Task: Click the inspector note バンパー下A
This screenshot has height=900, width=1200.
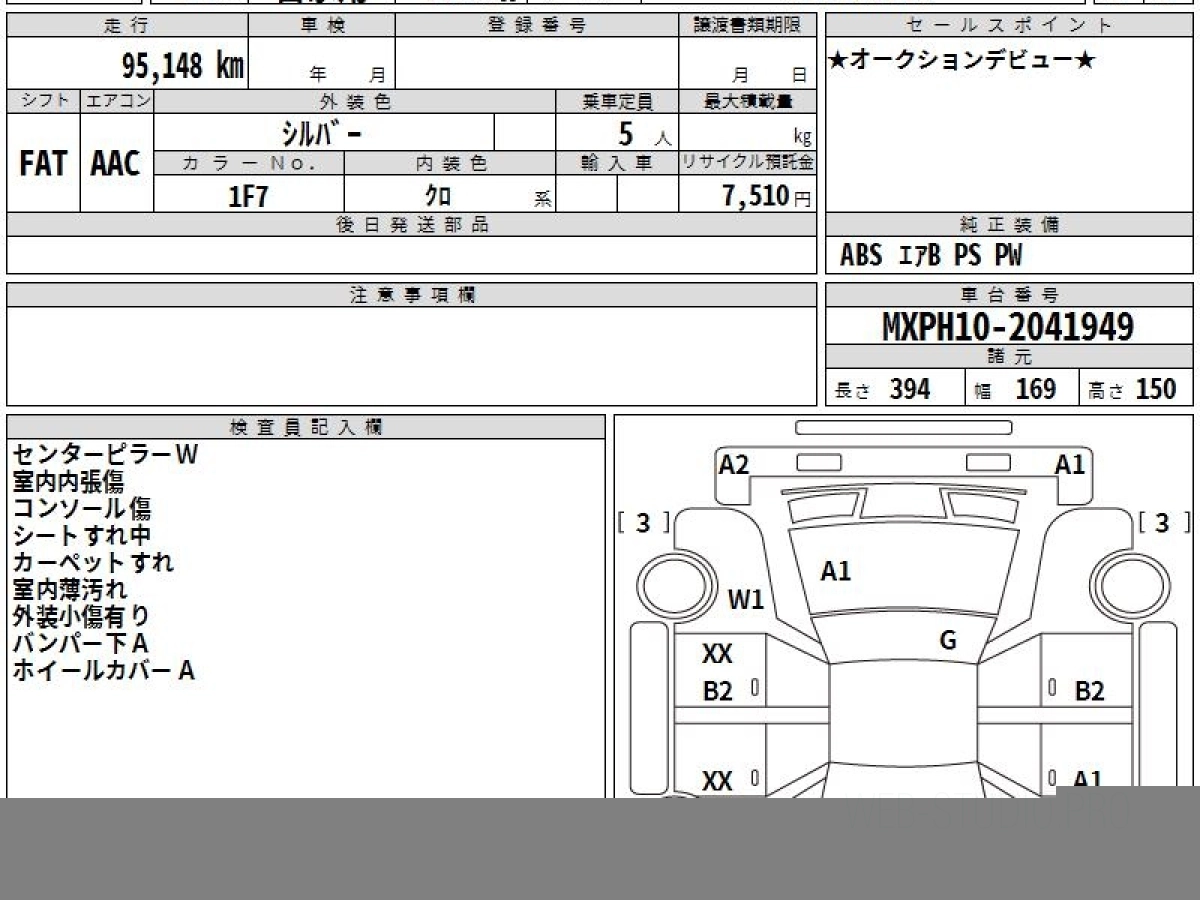Action: [x=80, y=643]
